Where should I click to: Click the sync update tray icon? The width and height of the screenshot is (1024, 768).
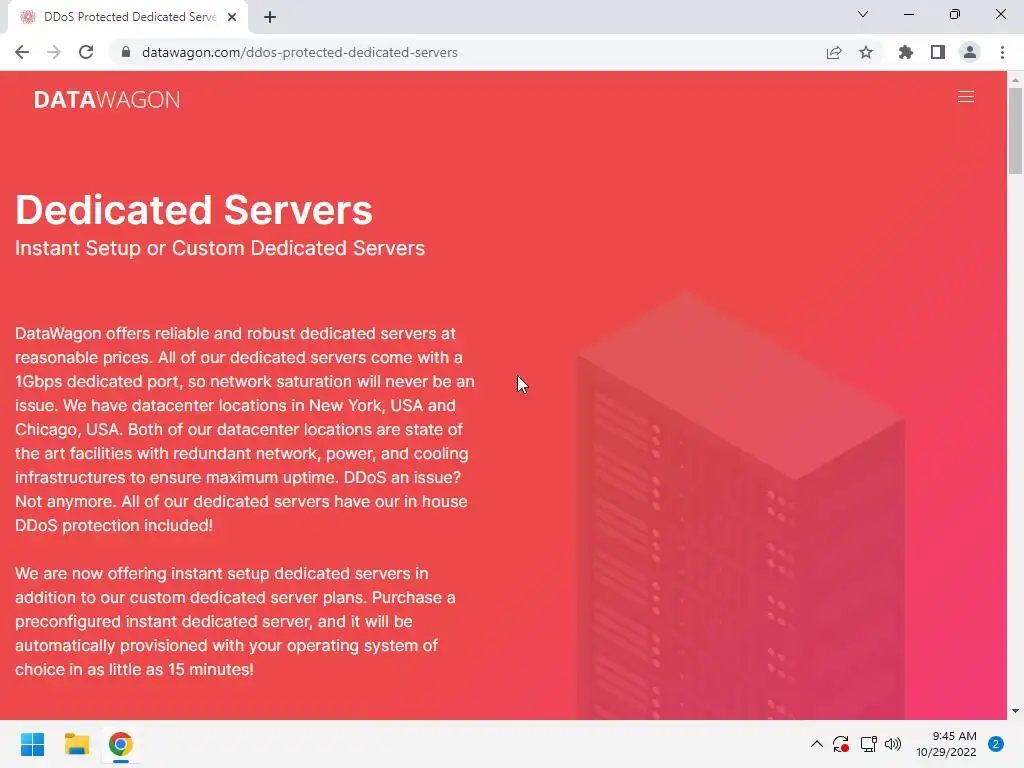840,744
